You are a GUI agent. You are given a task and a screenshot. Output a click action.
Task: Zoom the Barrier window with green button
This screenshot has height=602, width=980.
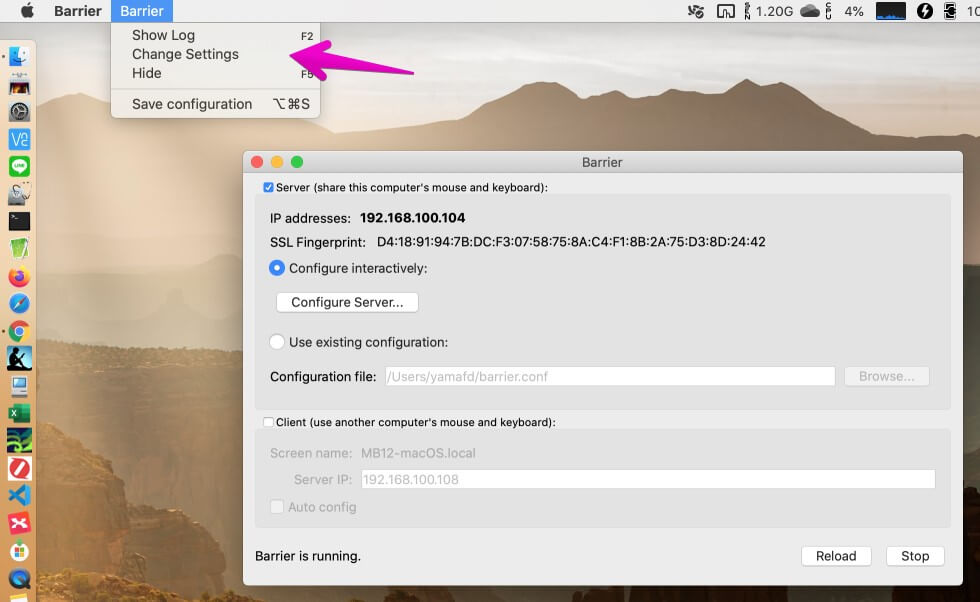[x=297, y=162]
